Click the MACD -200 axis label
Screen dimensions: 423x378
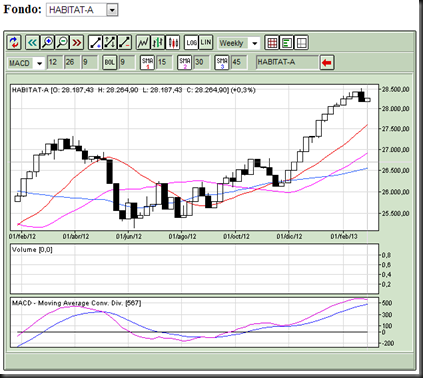(388, 343)
